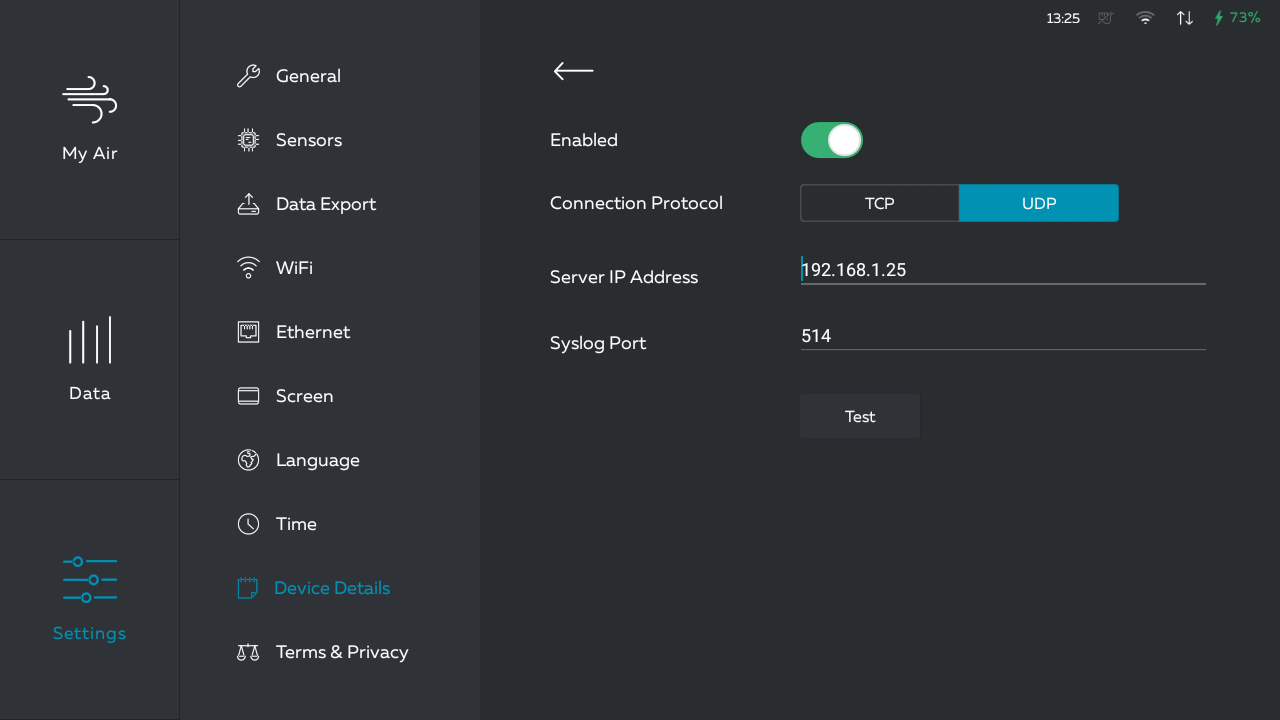Select UDP connection protocol
Image resolution: width=1280 pixels, height=720 pixels.
(1039, 203)
